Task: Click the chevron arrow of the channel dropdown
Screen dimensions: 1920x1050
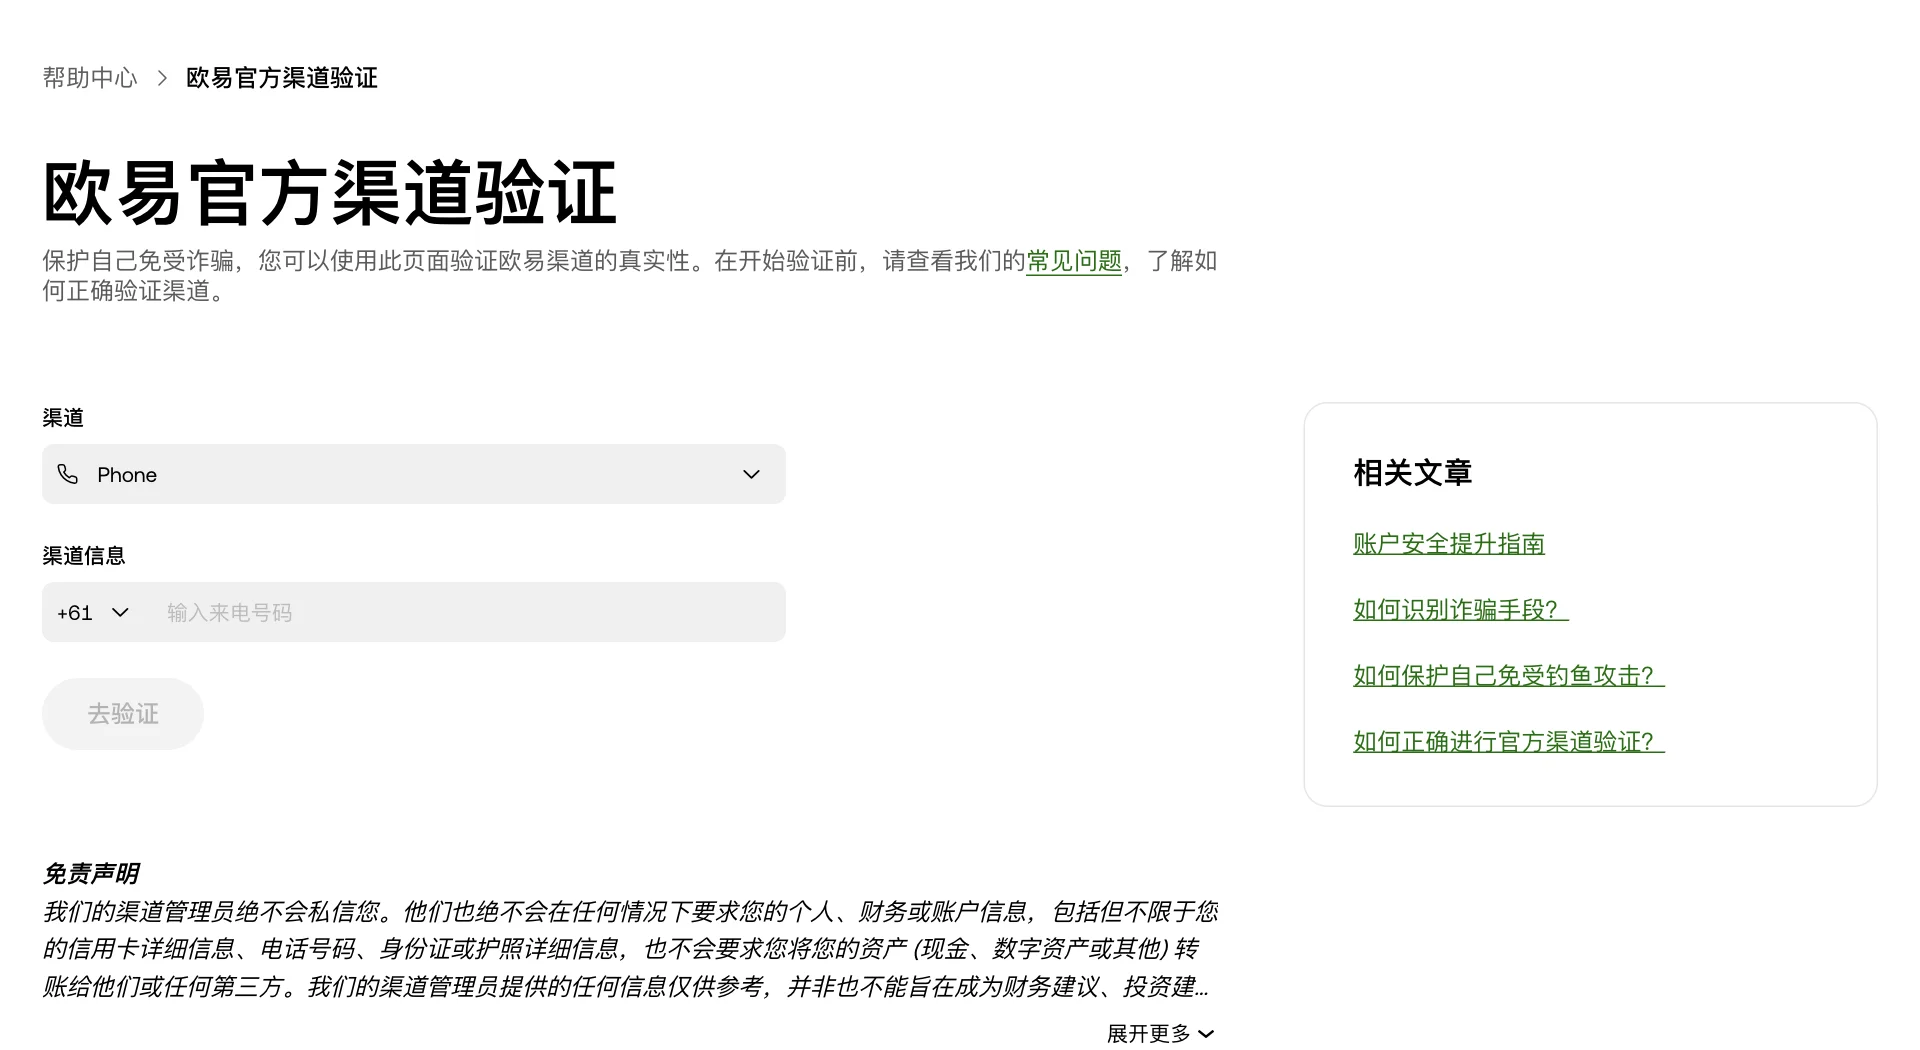Action: (752, 474)
